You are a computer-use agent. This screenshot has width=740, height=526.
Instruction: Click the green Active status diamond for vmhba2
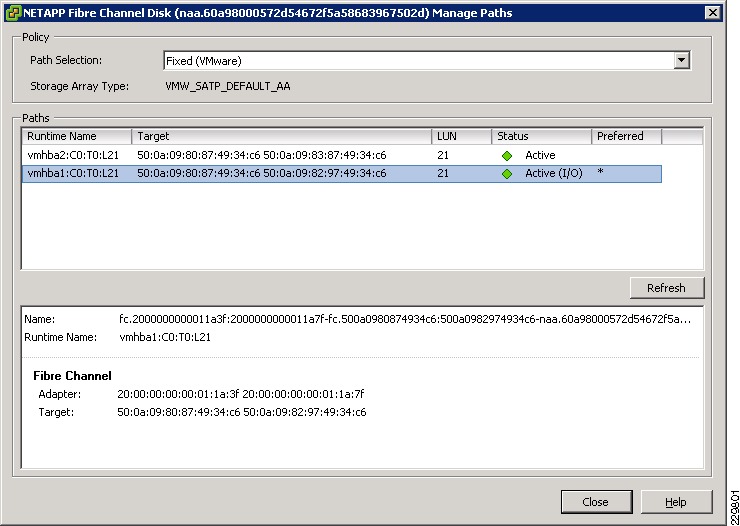(507, 156)
